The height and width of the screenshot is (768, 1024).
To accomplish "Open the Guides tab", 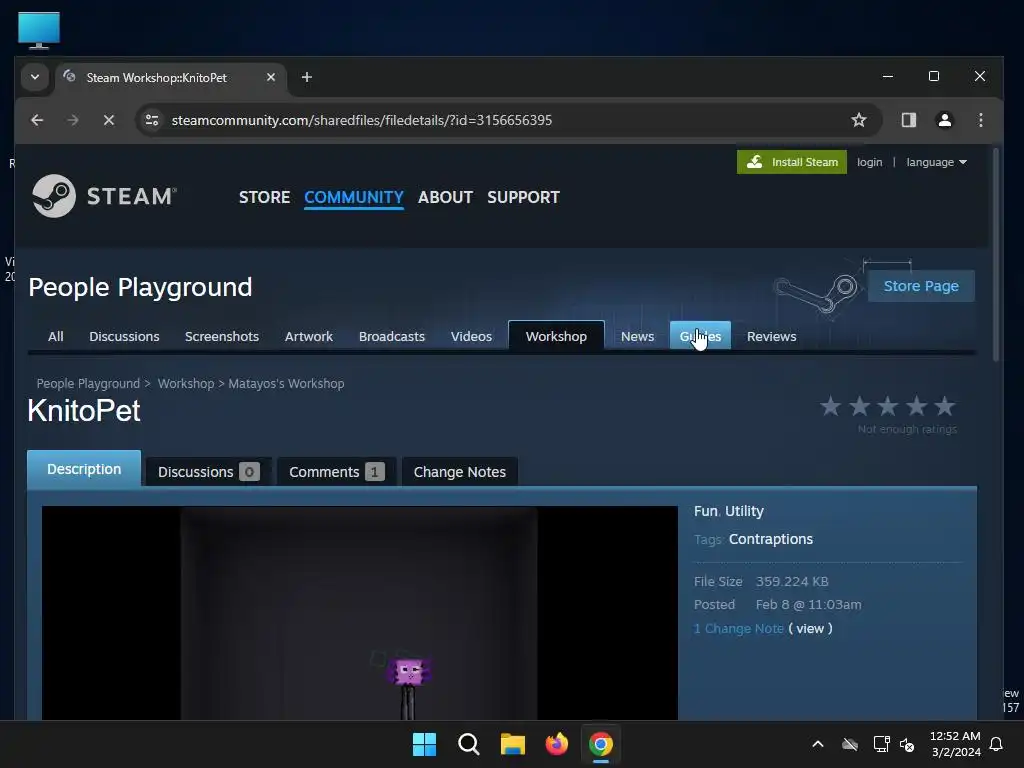I will [x=700, y=336].
